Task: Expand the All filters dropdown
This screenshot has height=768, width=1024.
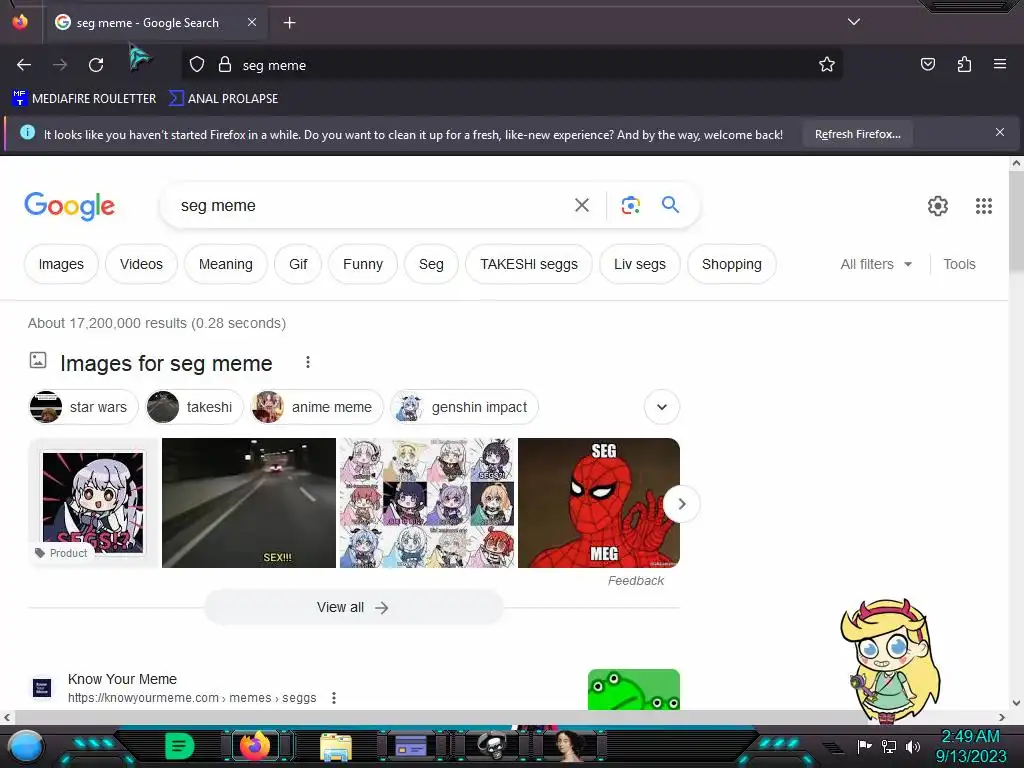Action: (x=876, y=264)
